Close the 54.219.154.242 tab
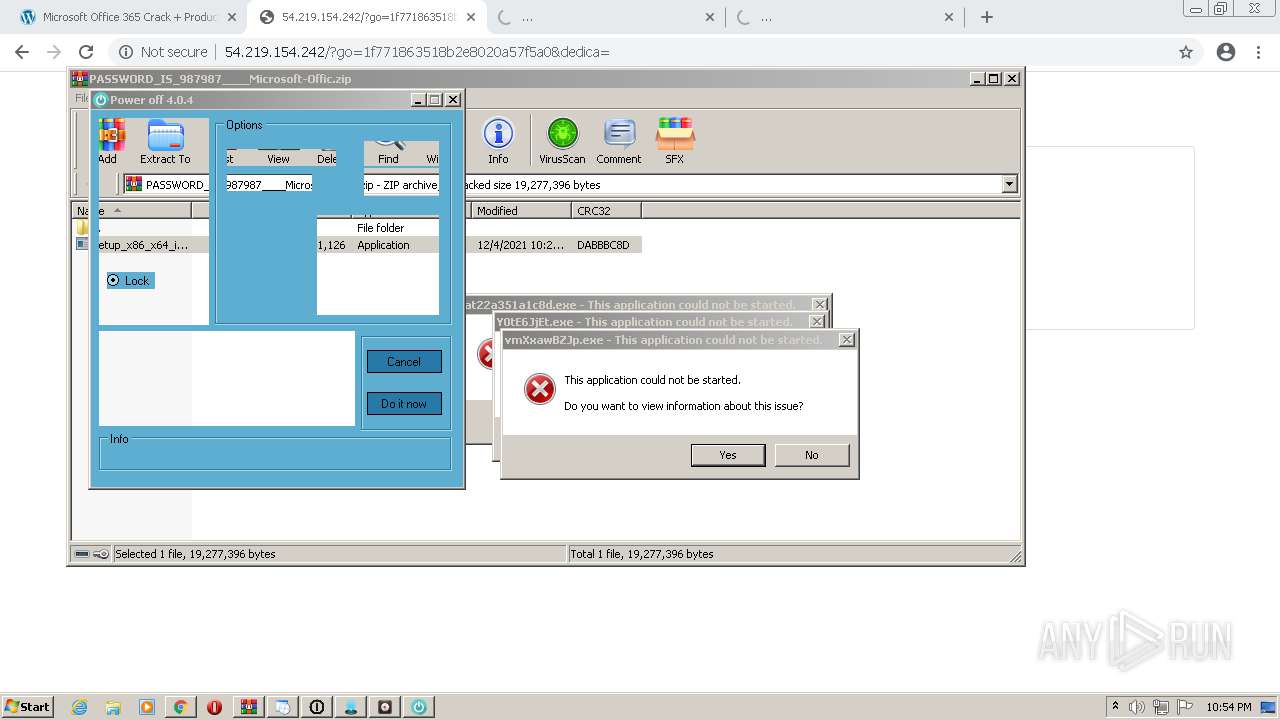1280x720 pixels. 471,17
